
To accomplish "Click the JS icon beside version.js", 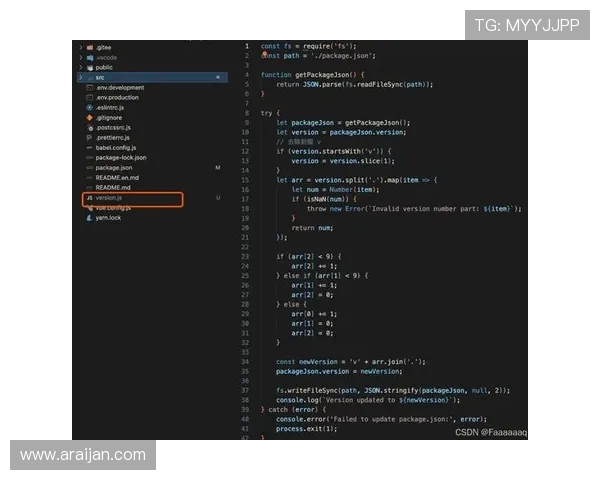I will (89, 198).
